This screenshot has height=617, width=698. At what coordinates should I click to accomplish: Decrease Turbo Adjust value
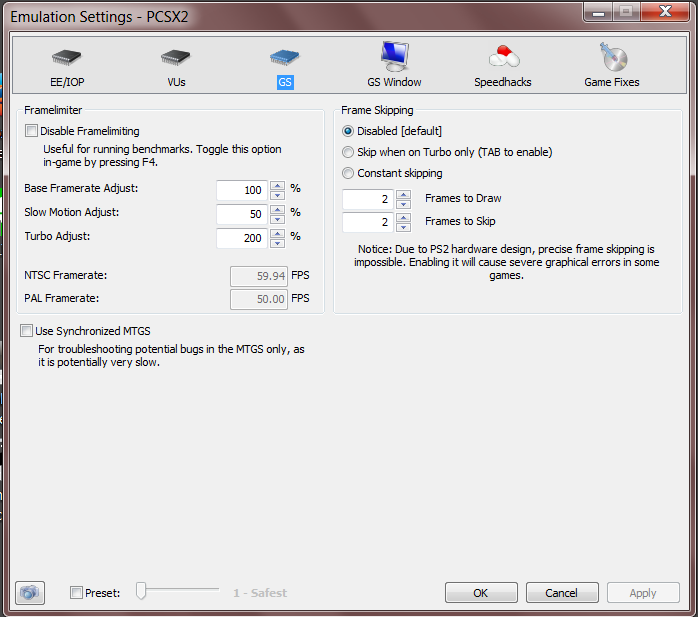[277, 243]
